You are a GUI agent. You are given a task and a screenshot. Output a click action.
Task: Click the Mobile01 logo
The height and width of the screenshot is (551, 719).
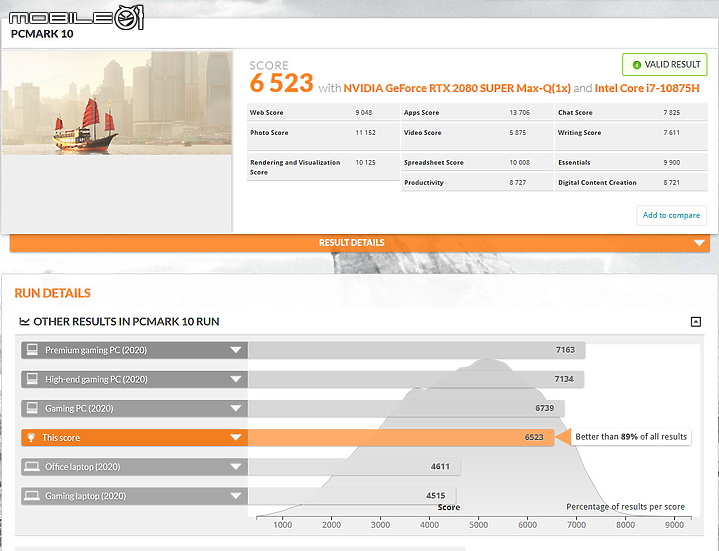(76, 17)
